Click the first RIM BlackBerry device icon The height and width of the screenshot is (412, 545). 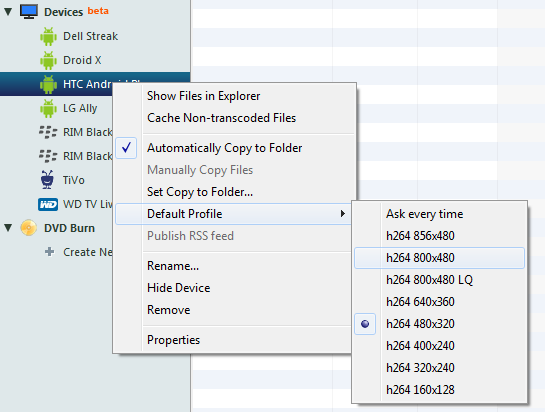[48, 132]
